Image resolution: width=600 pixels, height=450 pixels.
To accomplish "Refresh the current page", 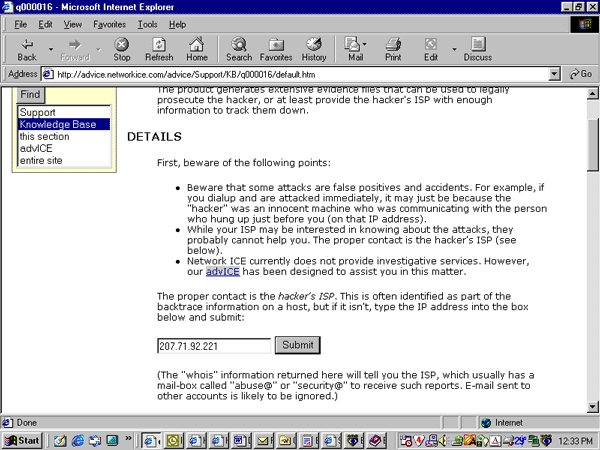I will (159, 49).
